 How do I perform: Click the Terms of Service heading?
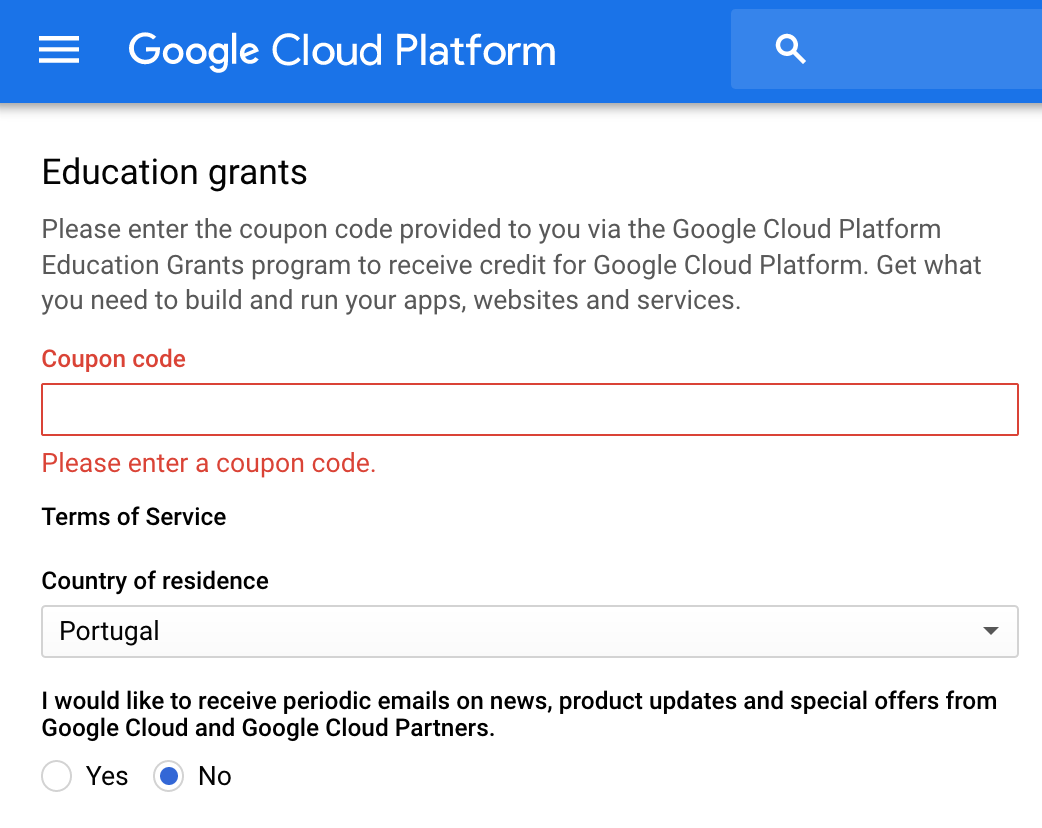pos(134,517)
